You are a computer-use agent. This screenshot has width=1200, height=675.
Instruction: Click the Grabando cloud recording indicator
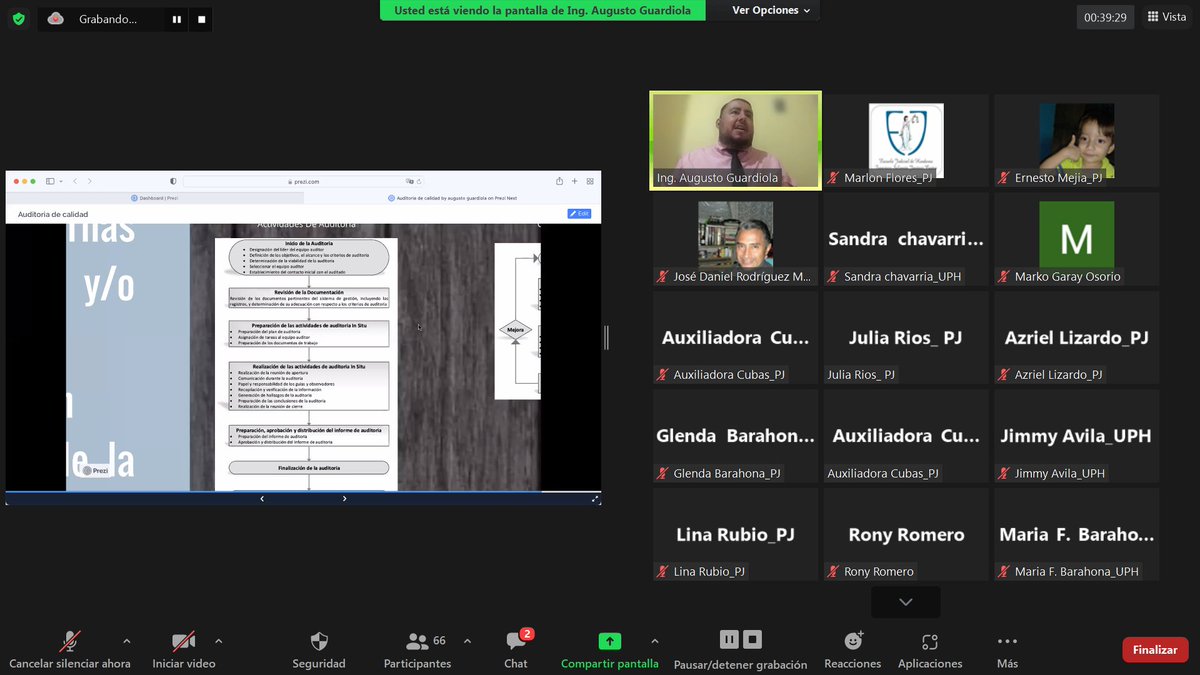pos(94,18)
